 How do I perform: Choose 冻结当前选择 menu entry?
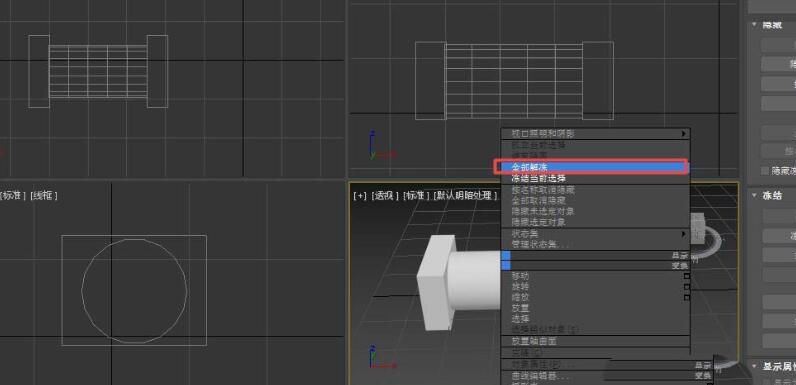point(595,178)
